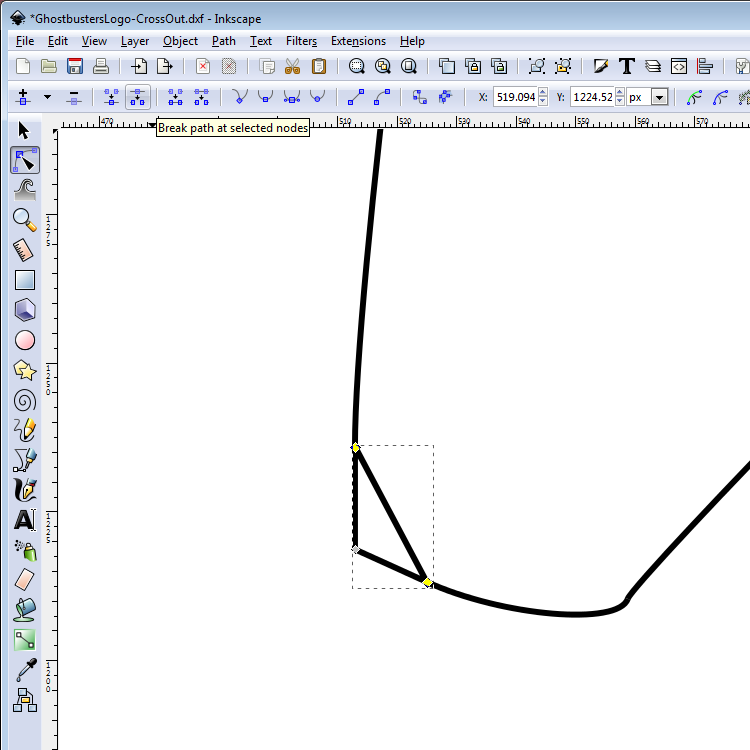Pick the Eraser tool
This screenshot has width=750, height=750.
pos(25,580)
